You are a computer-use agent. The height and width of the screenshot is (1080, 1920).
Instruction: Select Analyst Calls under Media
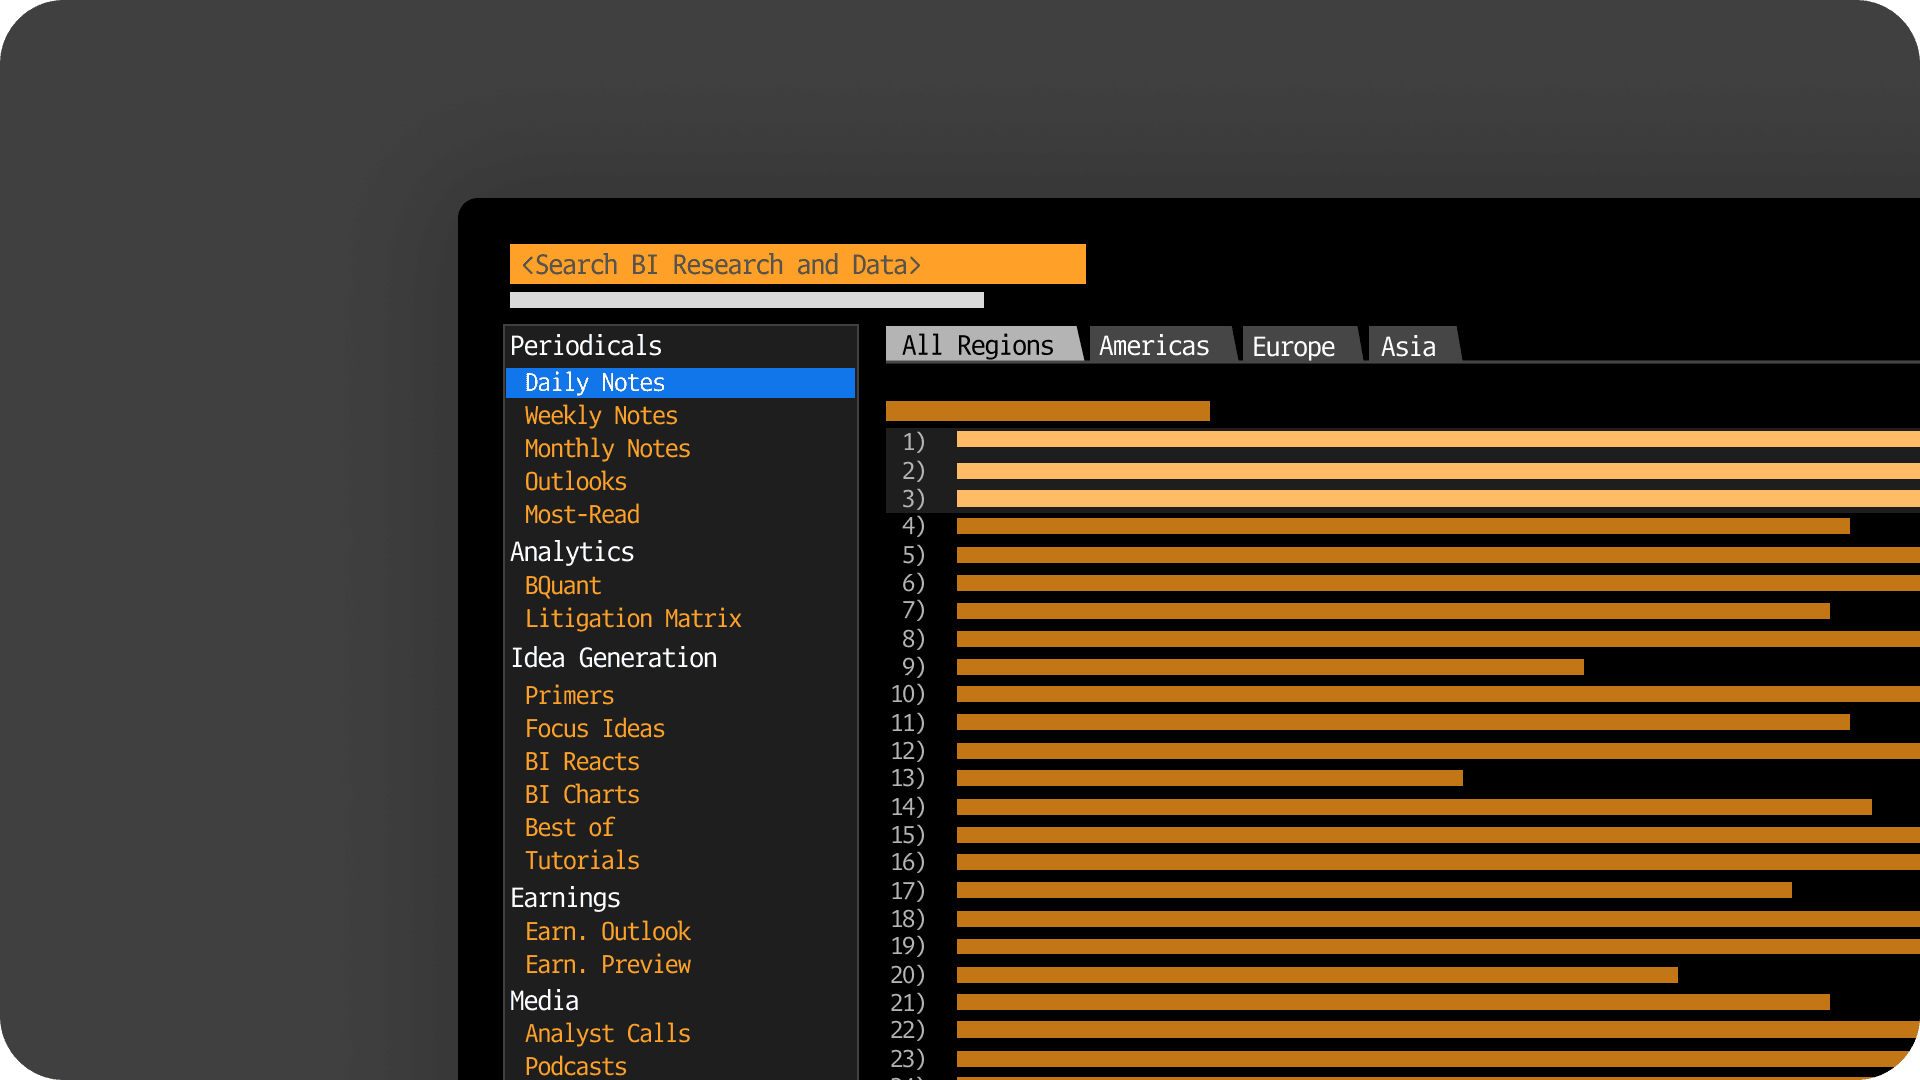tap(607, 1033)
